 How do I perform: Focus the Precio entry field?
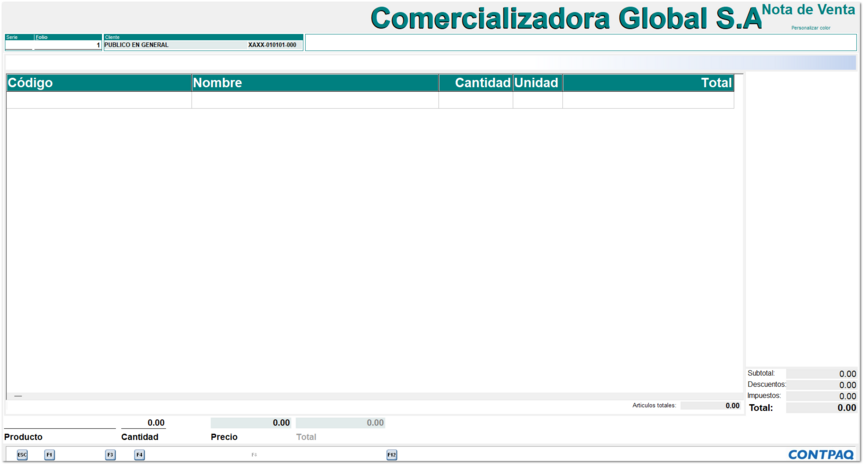point(251,423)
